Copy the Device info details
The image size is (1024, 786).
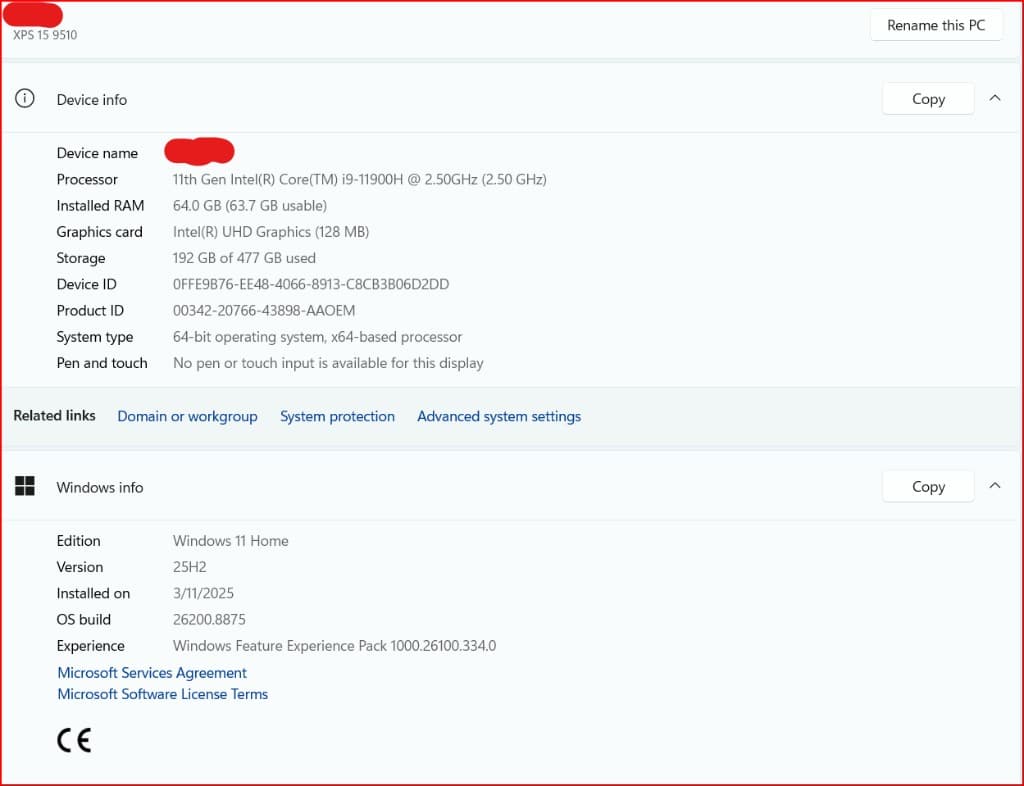point(928,99)
